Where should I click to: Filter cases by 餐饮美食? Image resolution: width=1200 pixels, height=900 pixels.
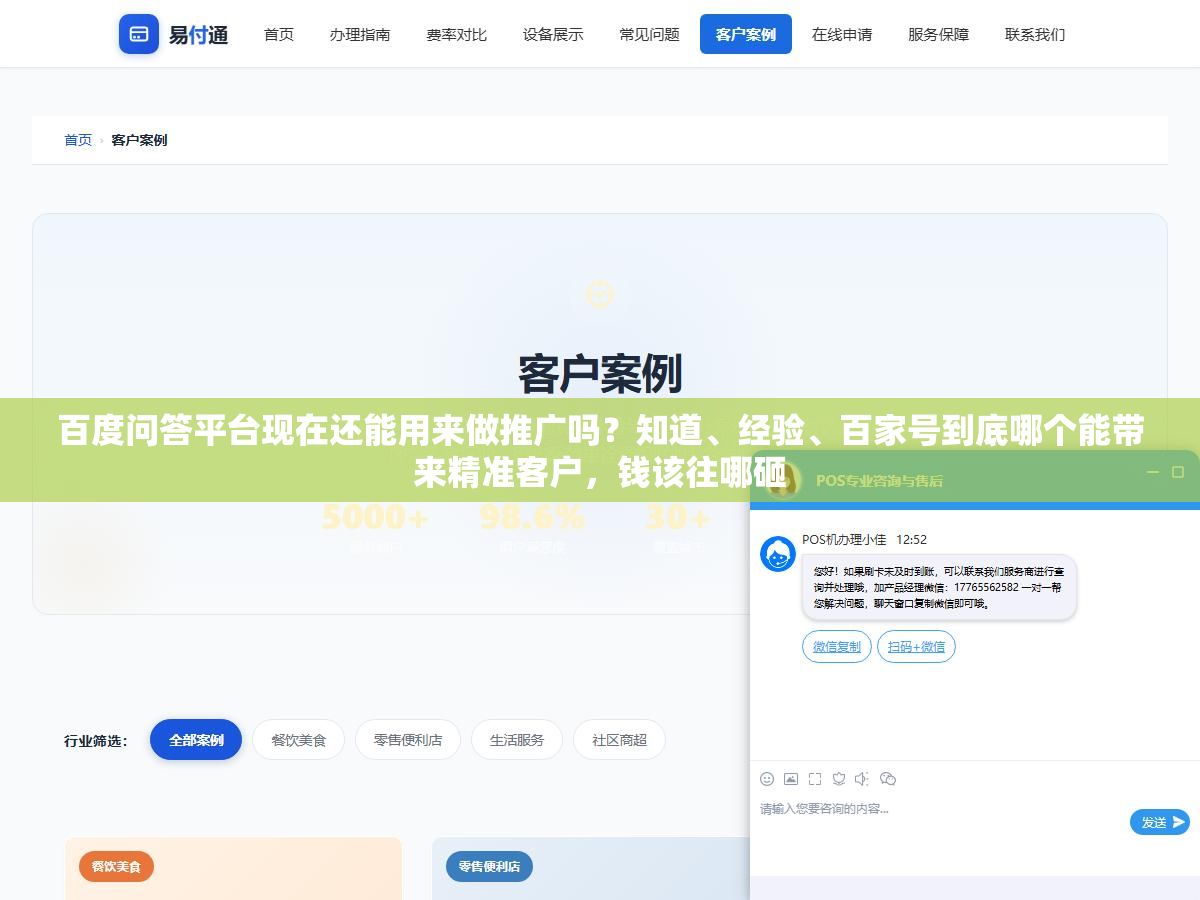[298, 740]
